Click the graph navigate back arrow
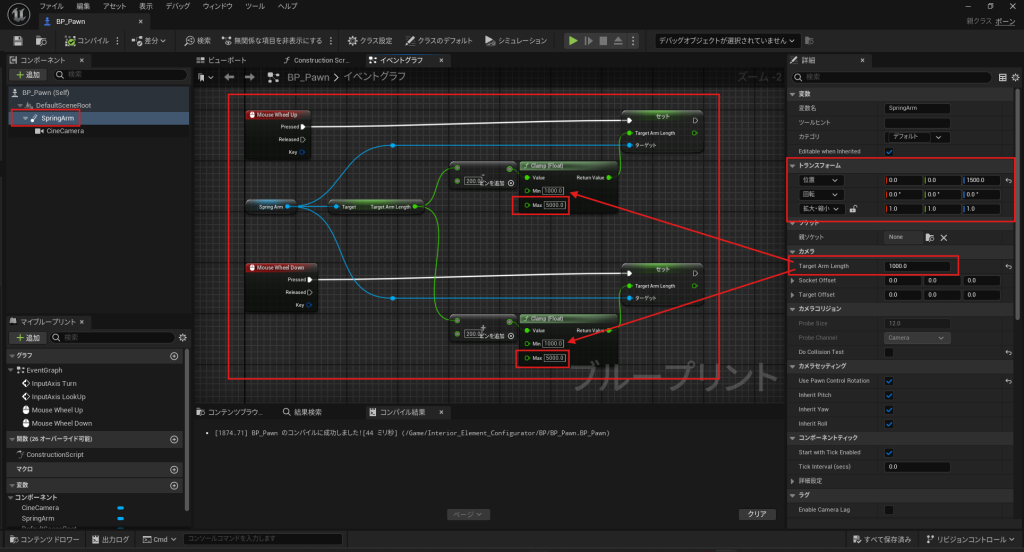 coord(230,77)
